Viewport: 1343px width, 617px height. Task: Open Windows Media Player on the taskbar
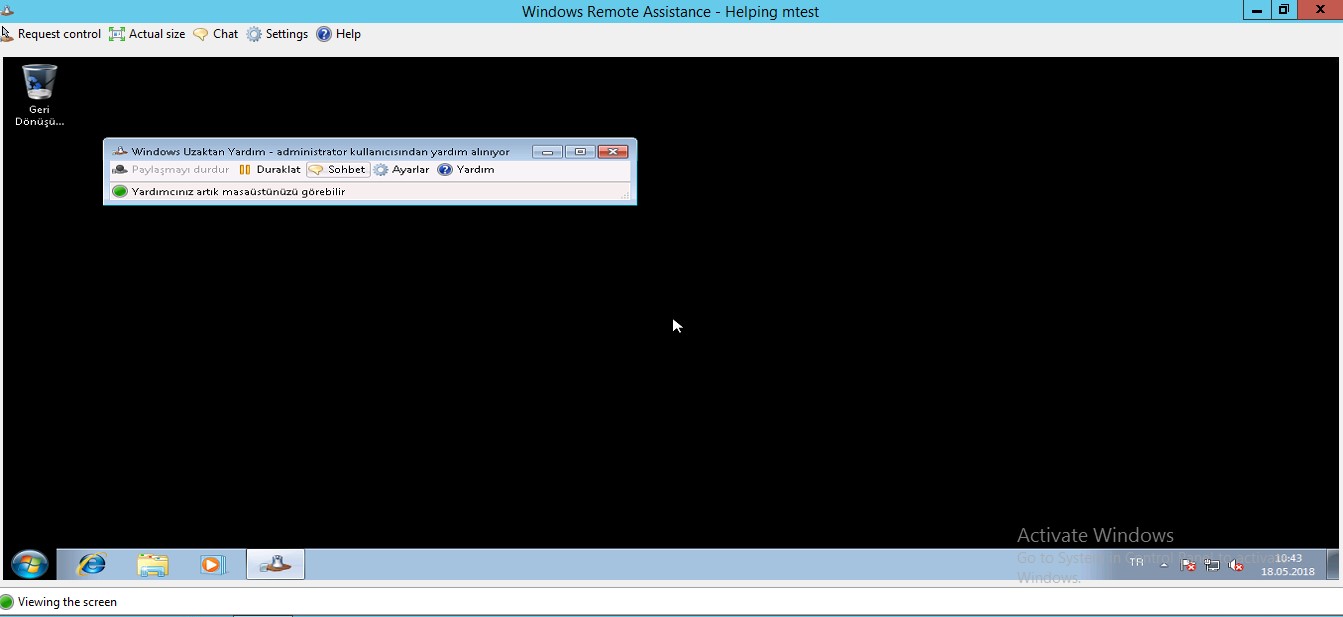point(213,564)
